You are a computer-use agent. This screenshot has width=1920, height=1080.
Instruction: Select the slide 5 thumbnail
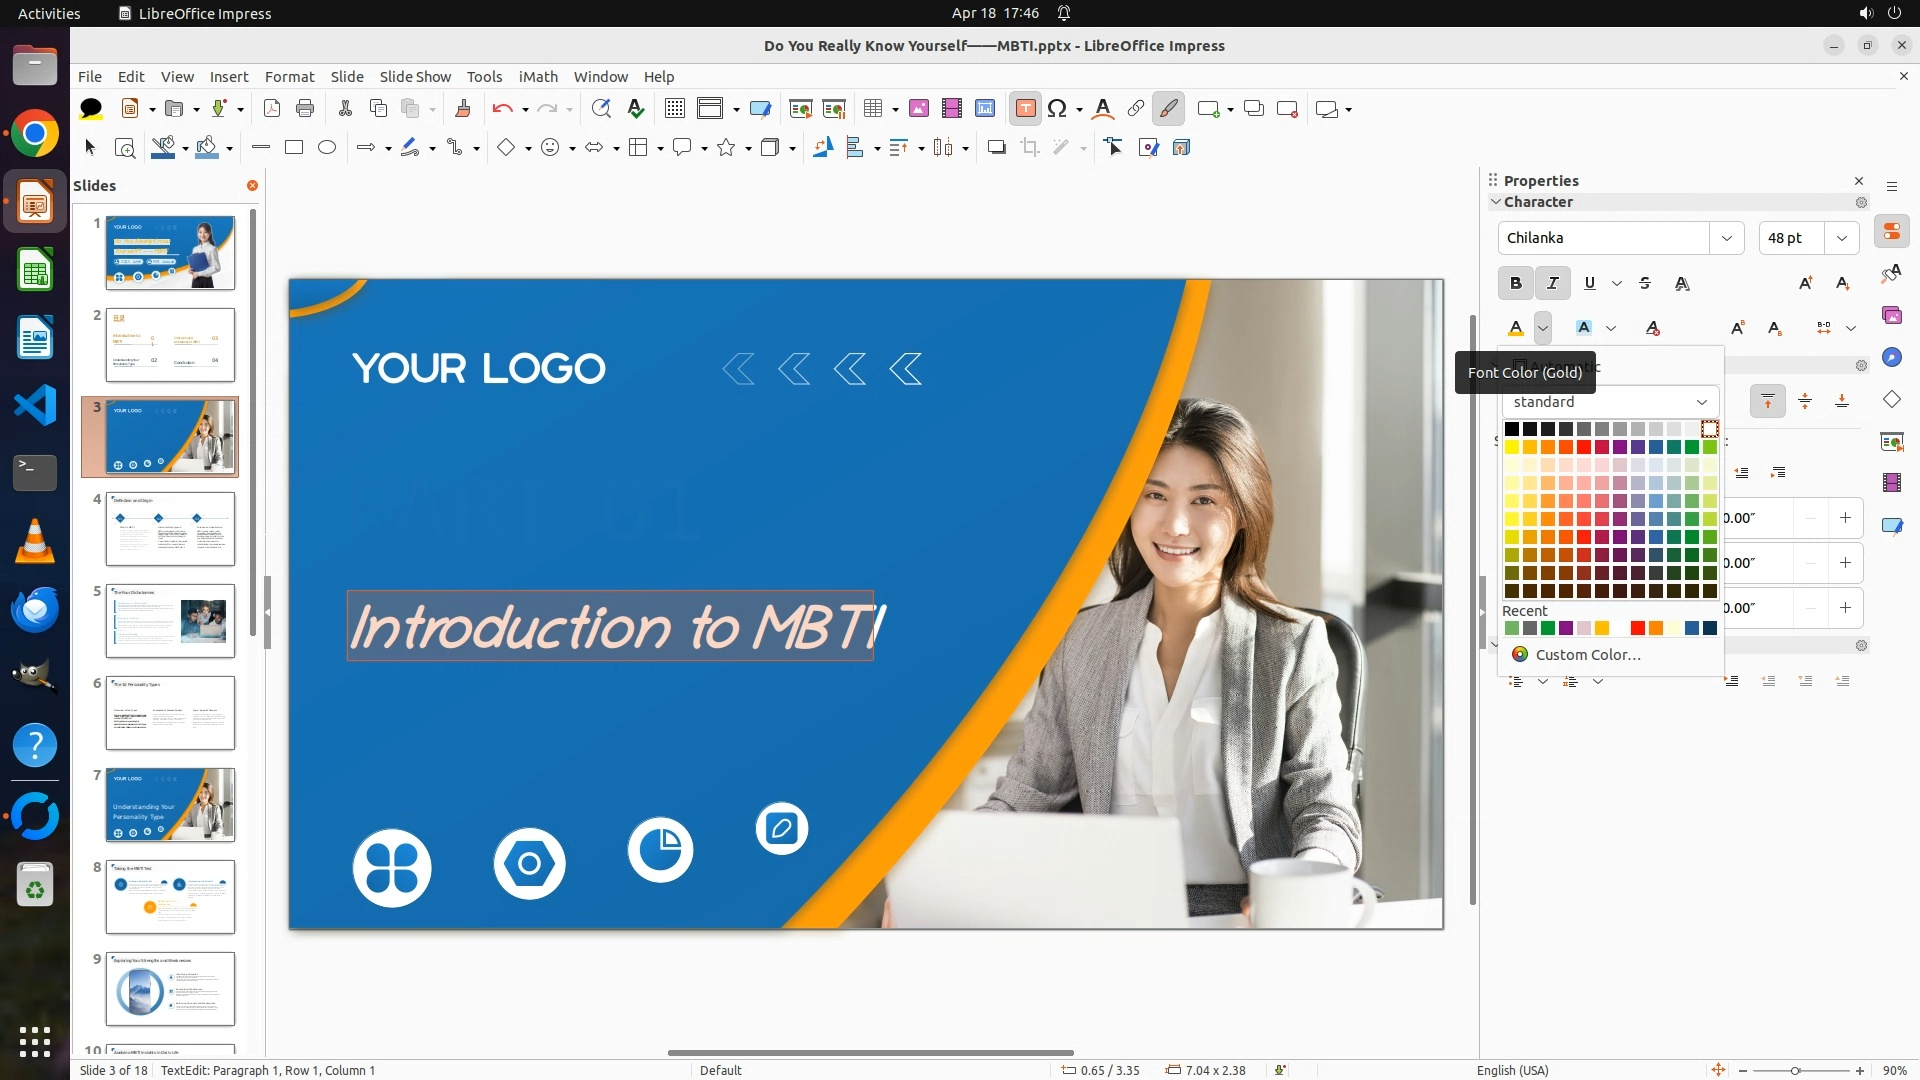(170, 621)
